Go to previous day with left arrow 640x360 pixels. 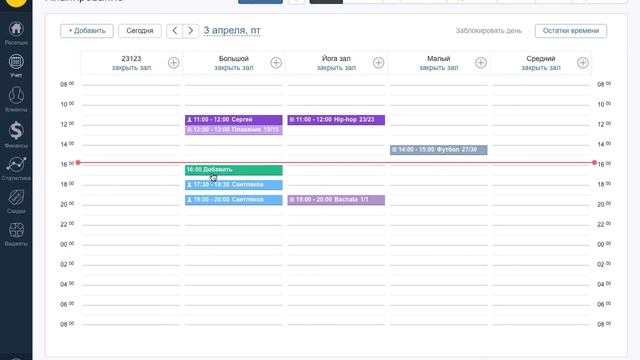[175, 31]
